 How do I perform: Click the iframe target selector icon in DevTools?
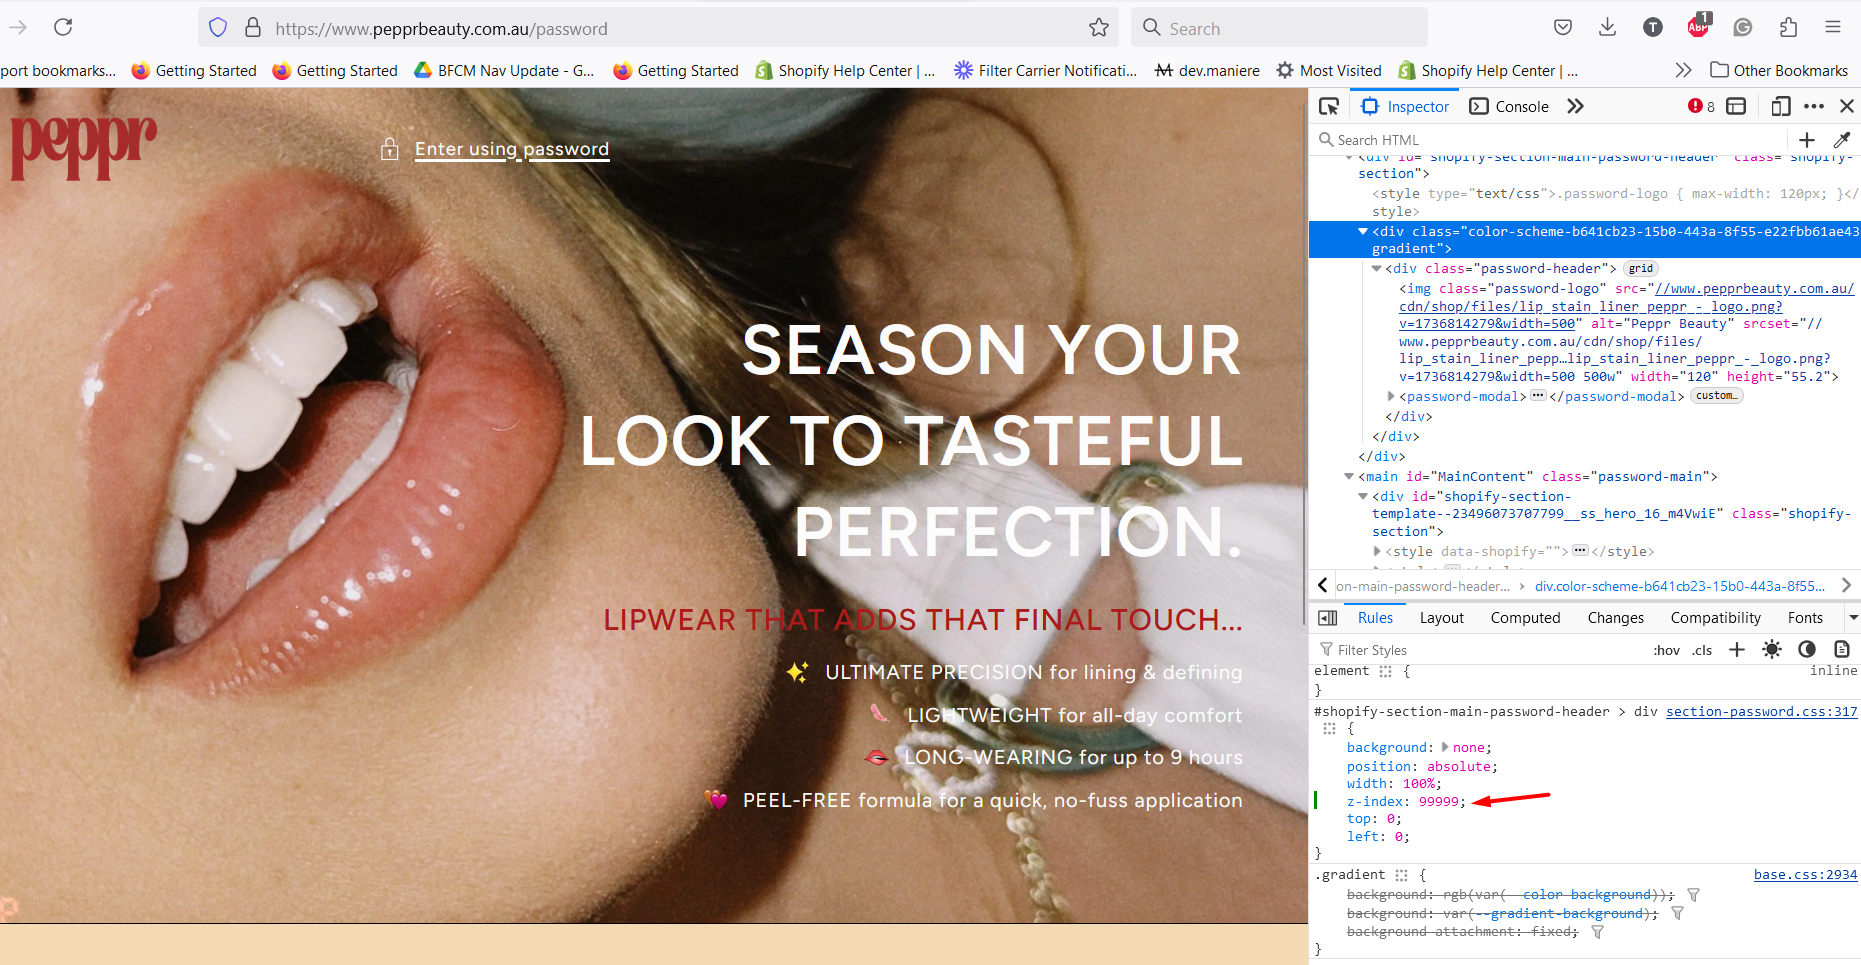(x=1737, y=106)
